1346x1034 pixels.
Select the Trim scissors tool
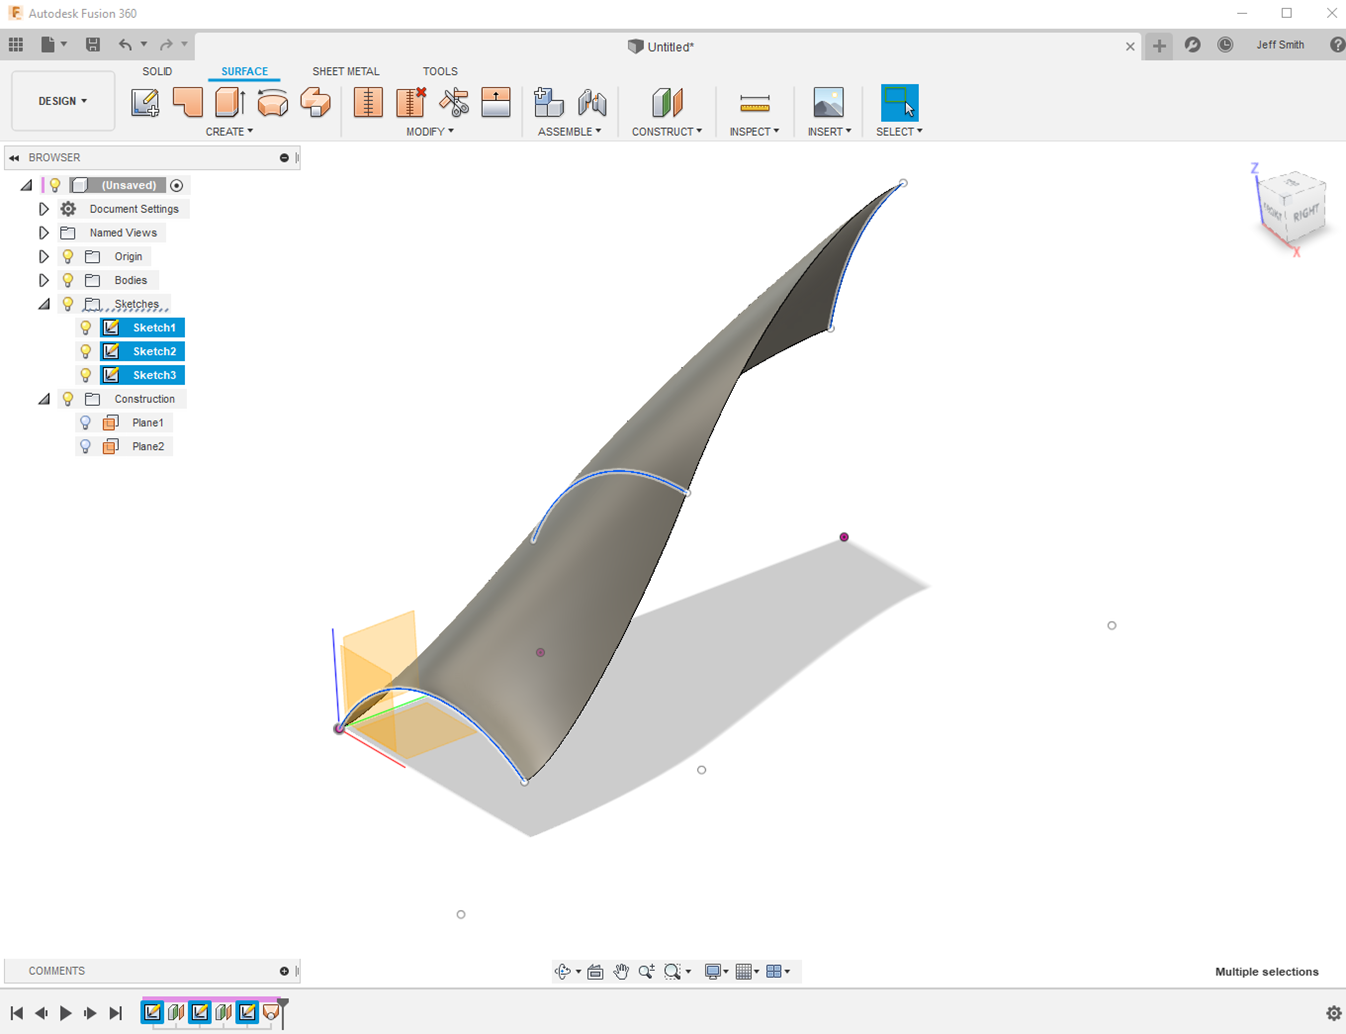pyautogui.click(x=454, y=103)
